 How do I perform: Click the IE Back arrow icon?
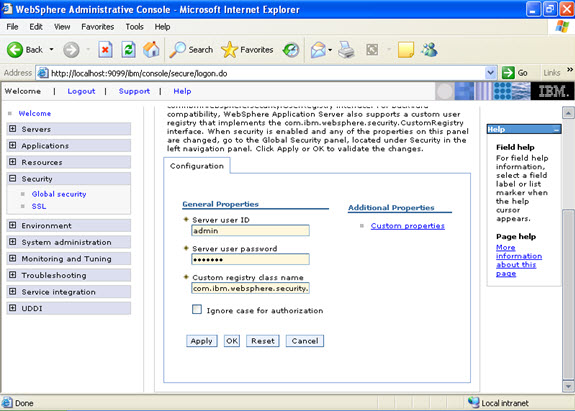tap(15, 49)
